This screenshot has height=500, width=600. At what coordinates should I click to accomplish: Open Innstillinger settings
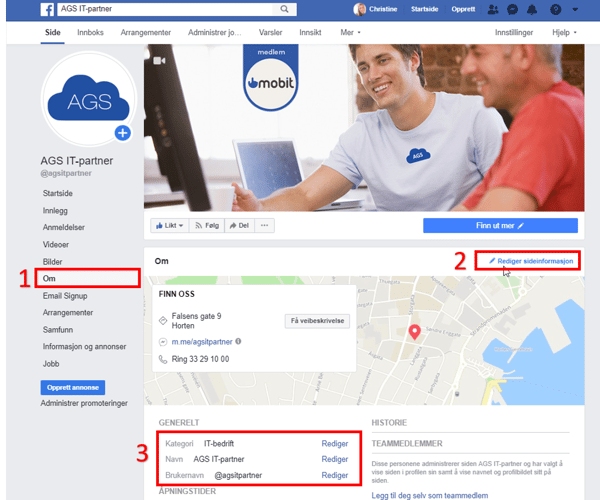click(514, 33)
